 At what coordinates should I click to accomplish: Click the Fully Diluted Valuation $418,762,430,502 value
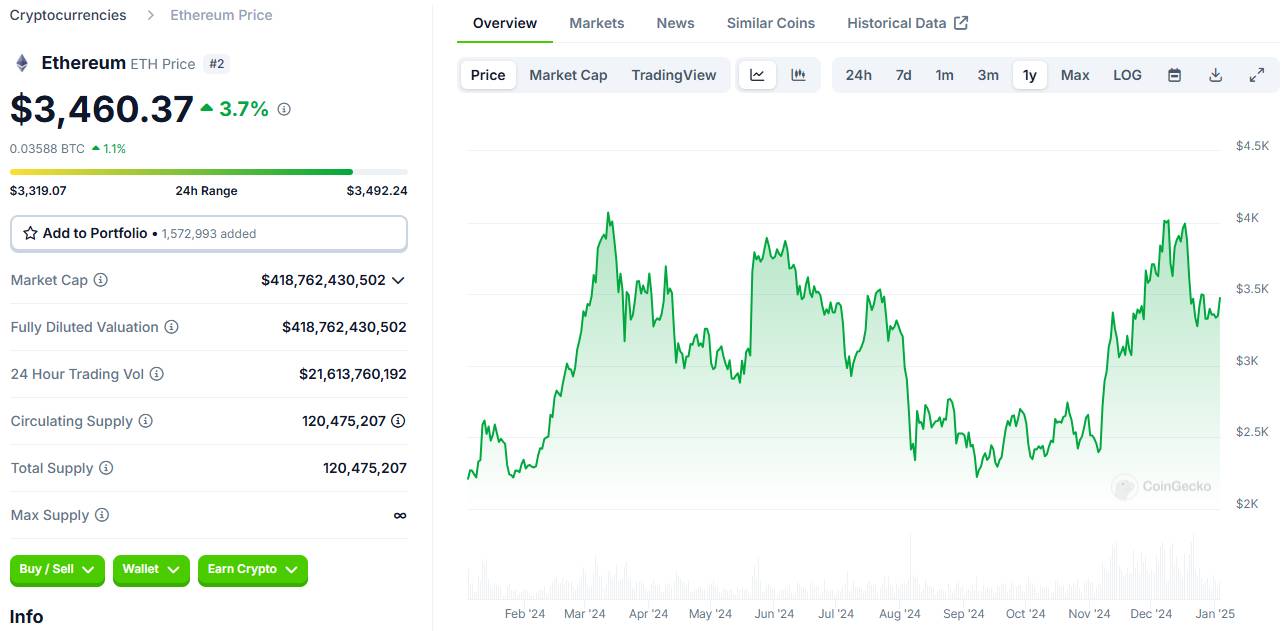click(344, 327)
